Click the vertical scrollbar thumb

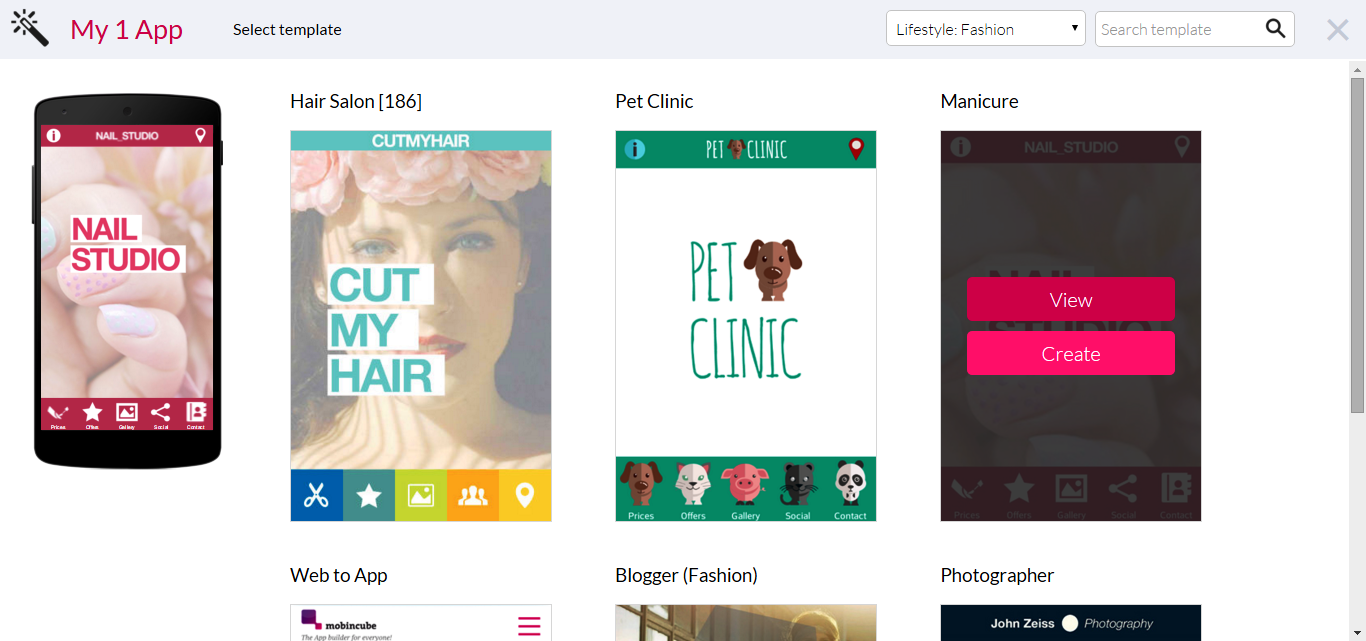click(1357, 245)
